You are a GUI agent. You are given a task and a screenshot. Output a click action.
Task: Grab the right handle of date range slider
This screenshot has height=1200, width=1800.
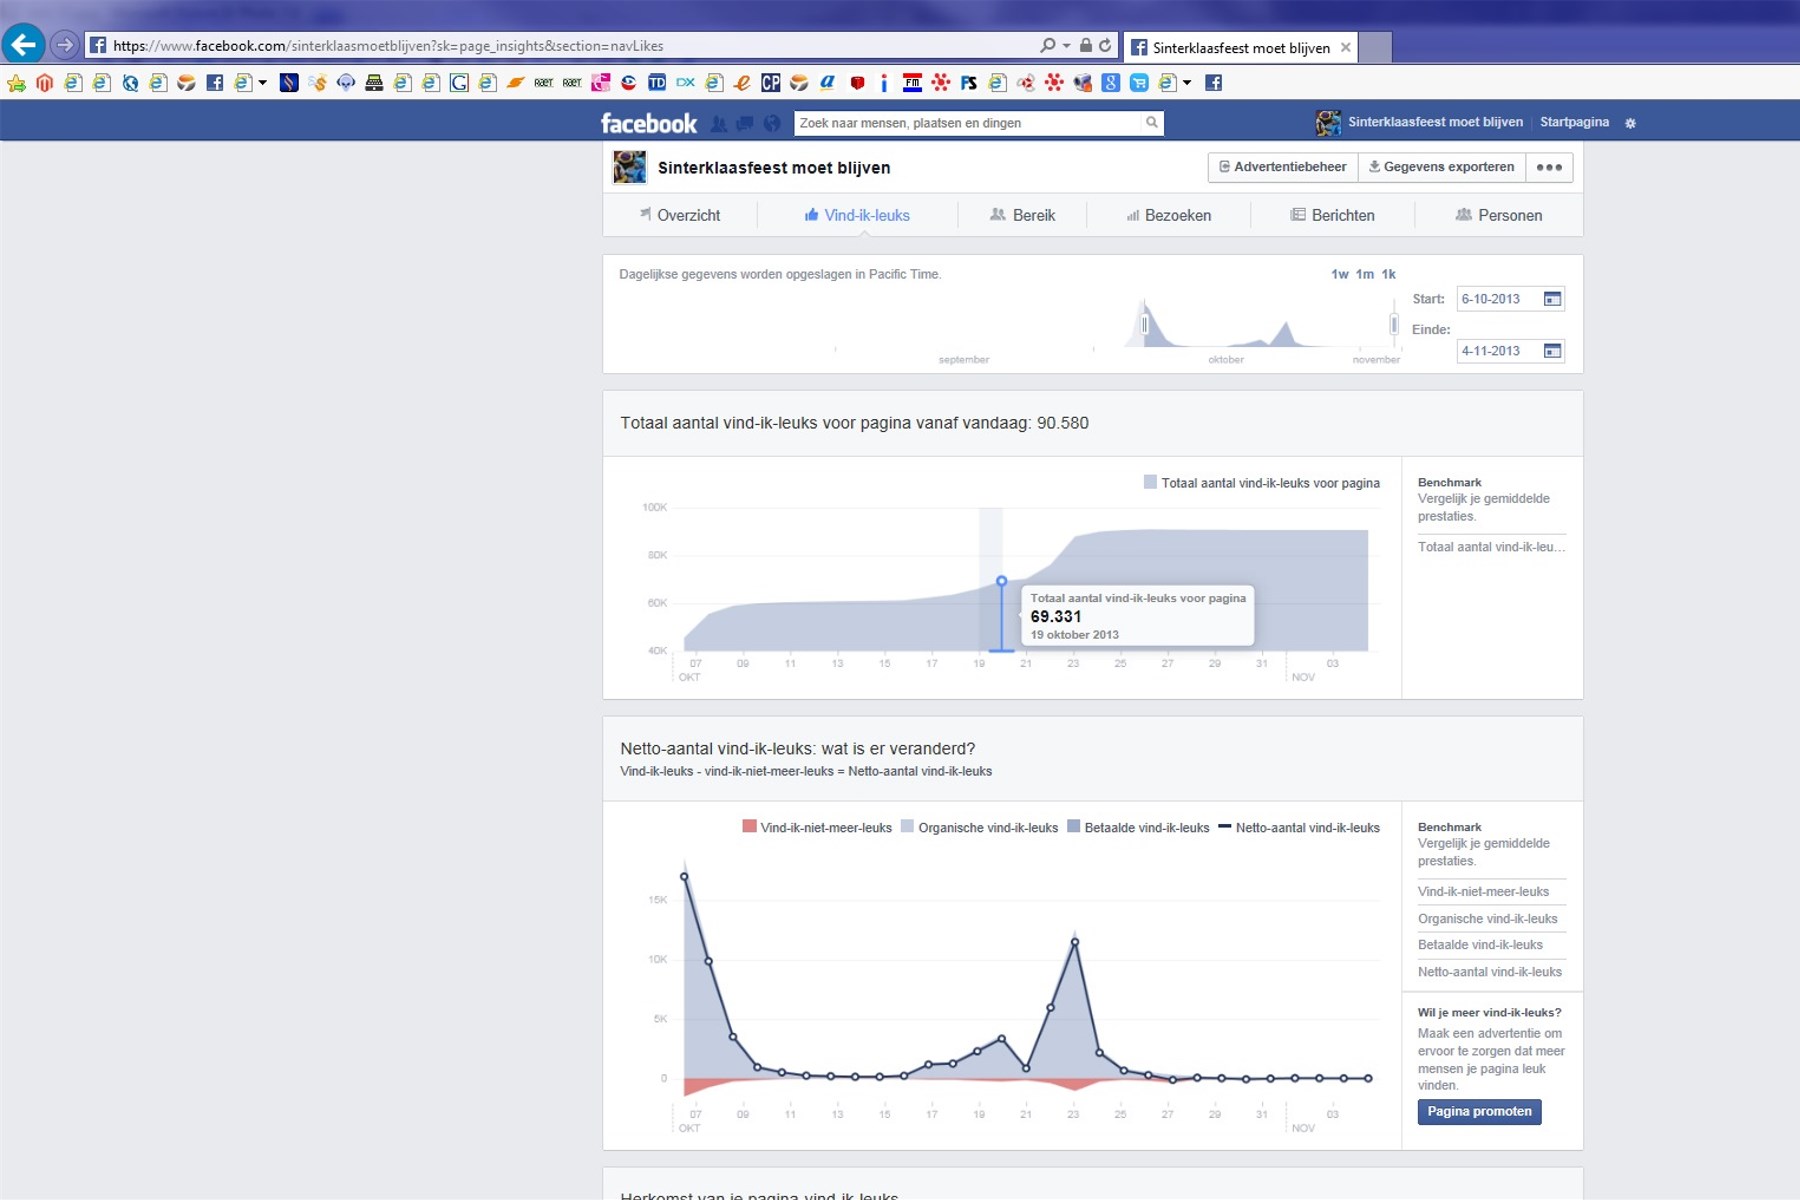(1394, 324)
